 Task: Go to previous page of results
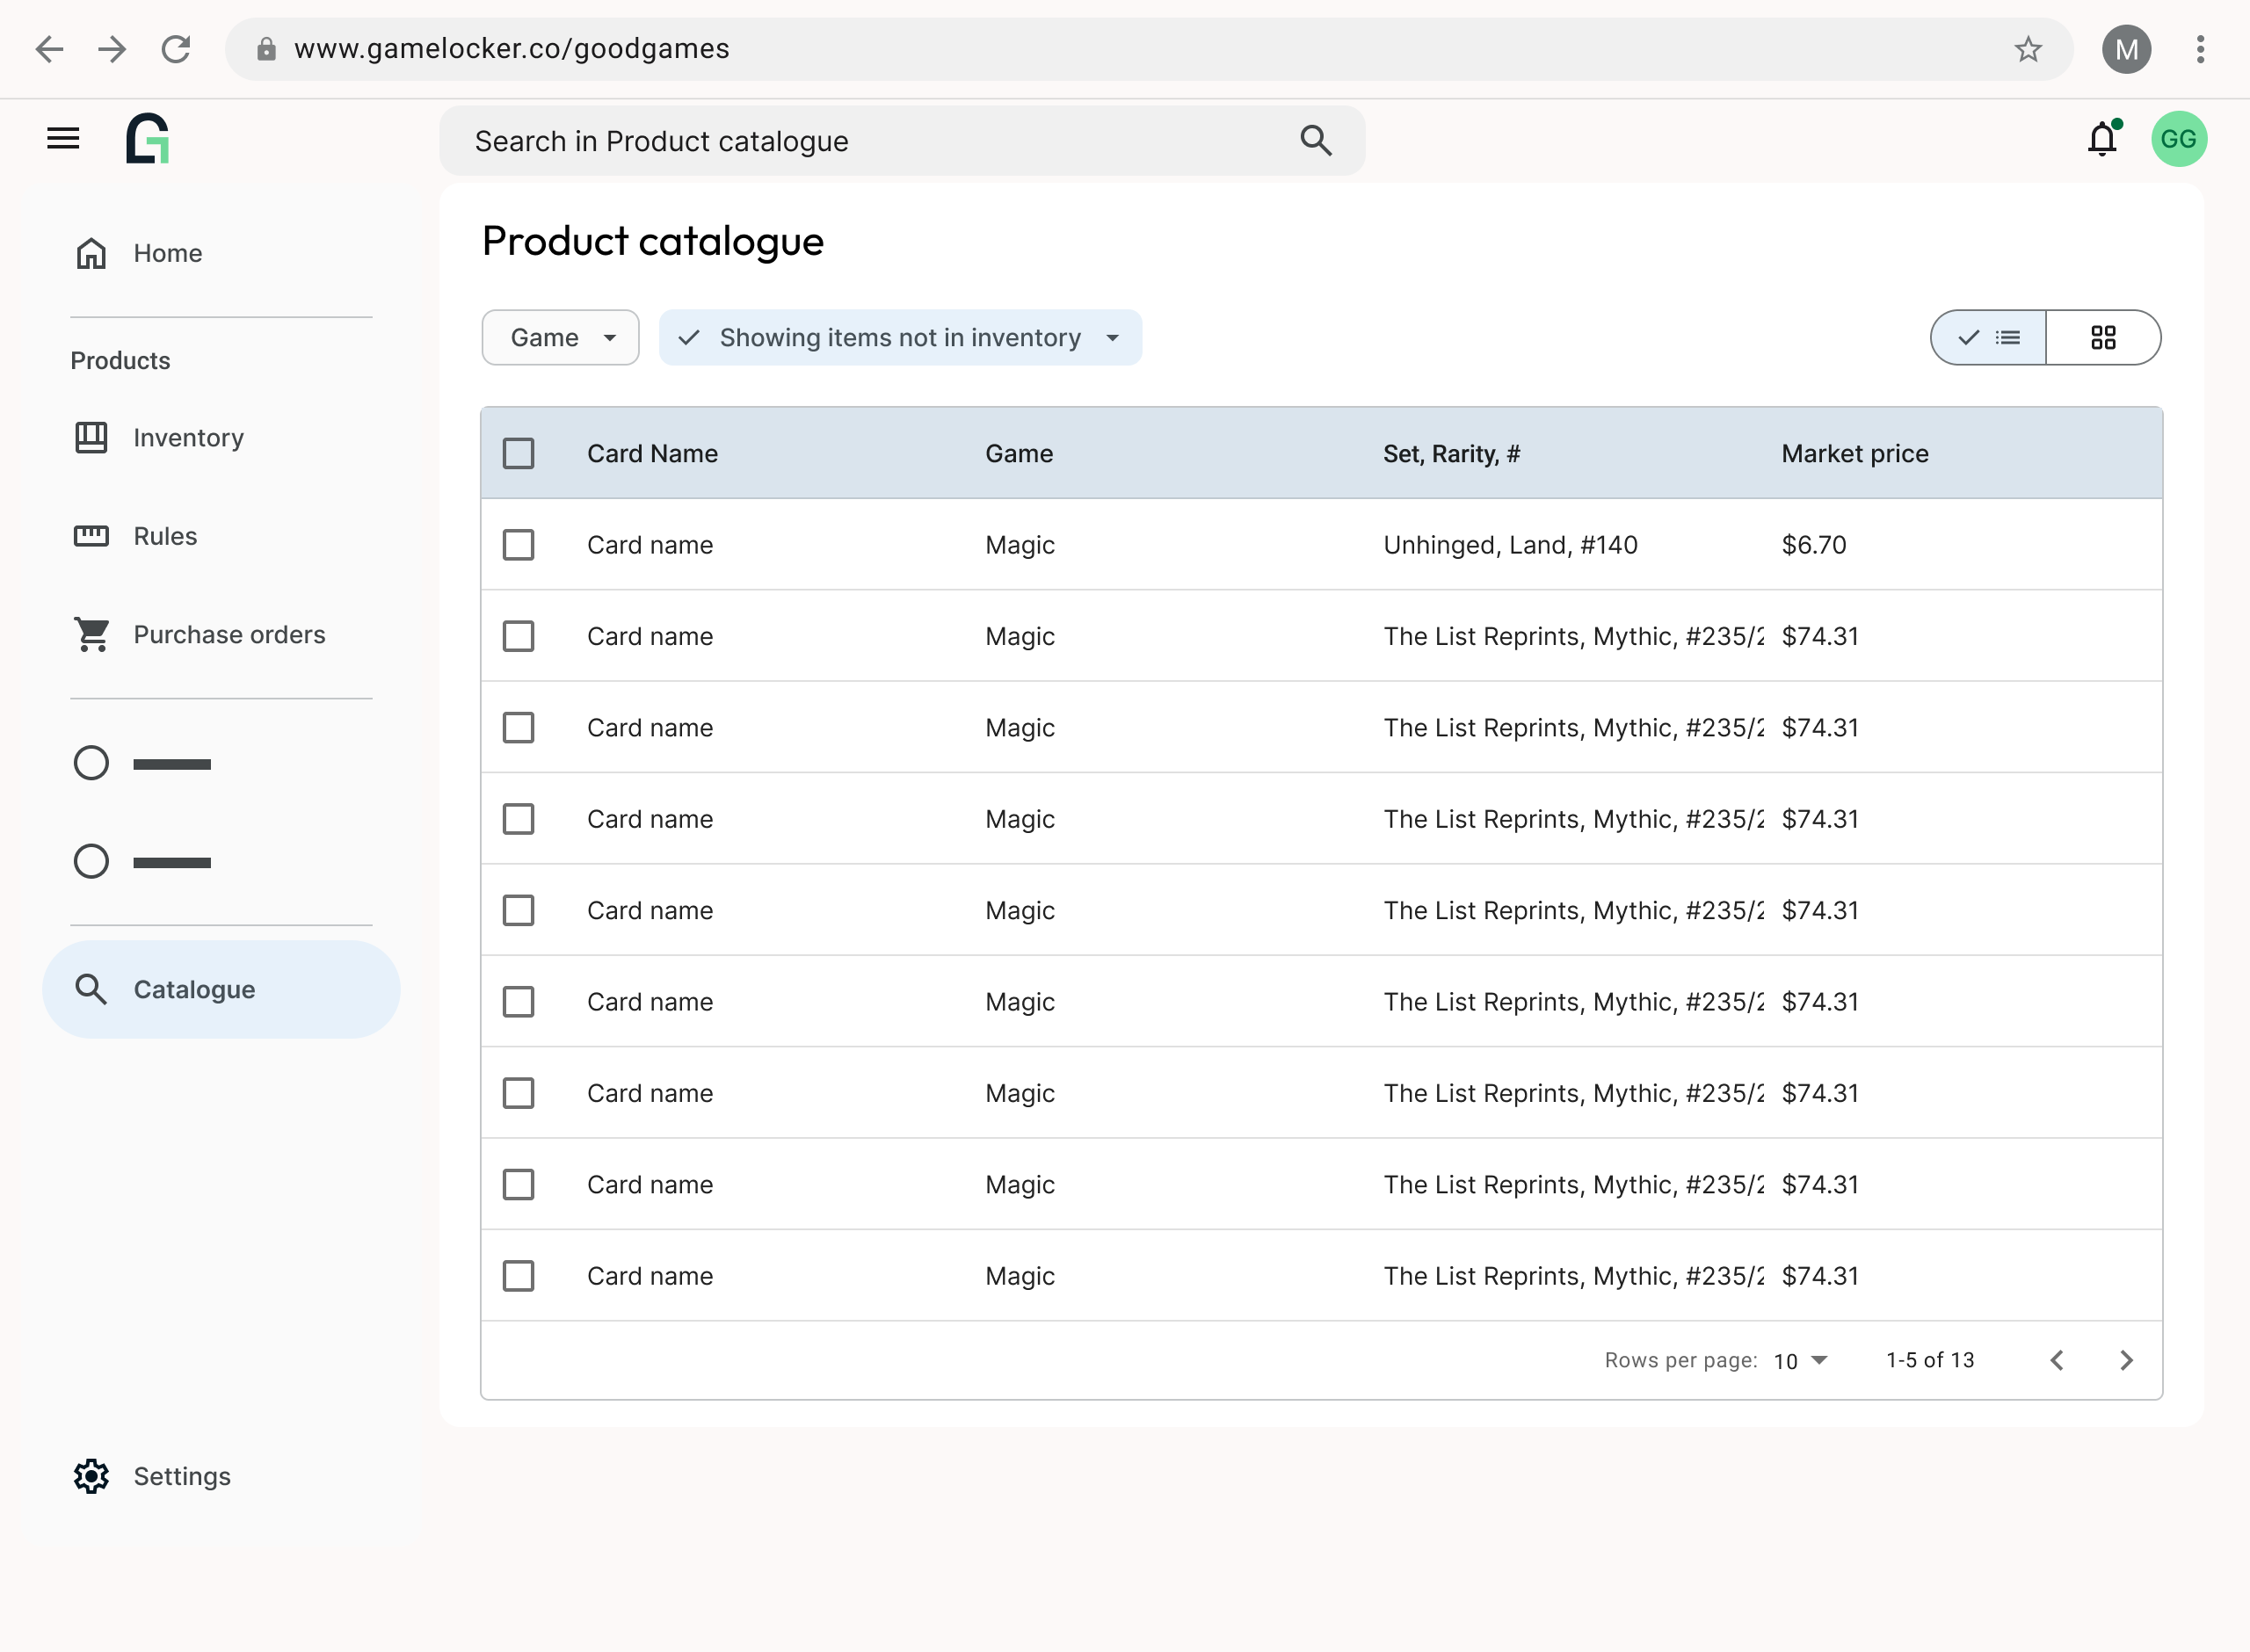2057,1360
